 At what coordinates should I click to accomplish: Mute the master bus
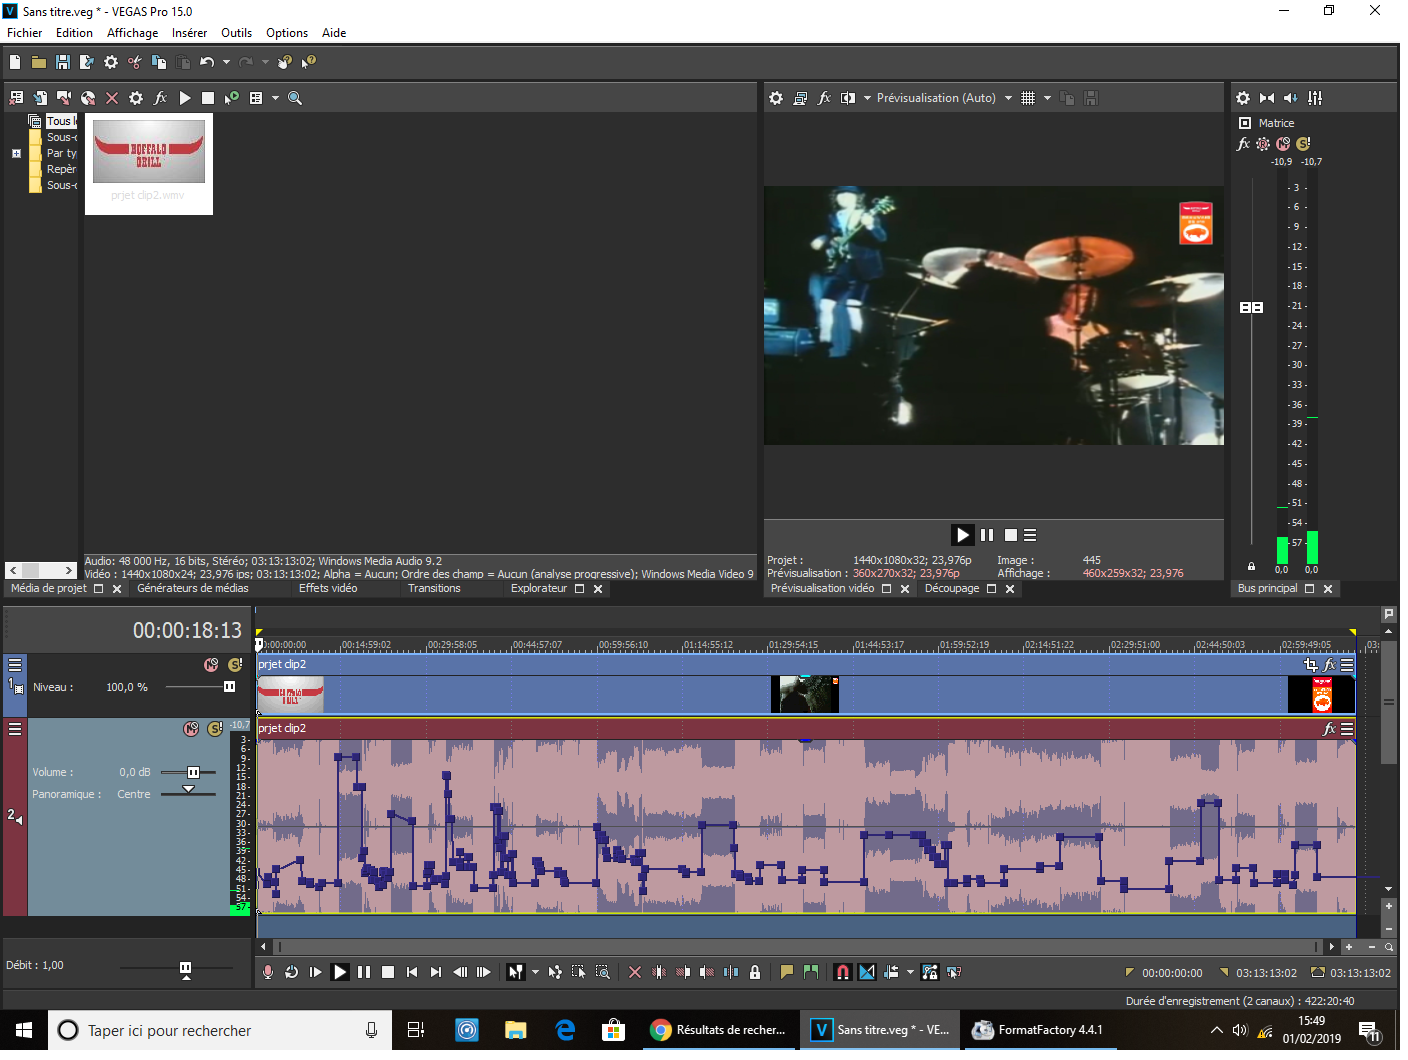coord(1283,144)
